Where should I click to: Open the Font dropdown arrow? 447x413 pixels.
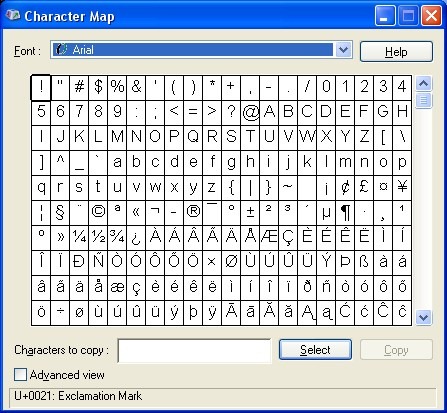(x=343, y=50)
